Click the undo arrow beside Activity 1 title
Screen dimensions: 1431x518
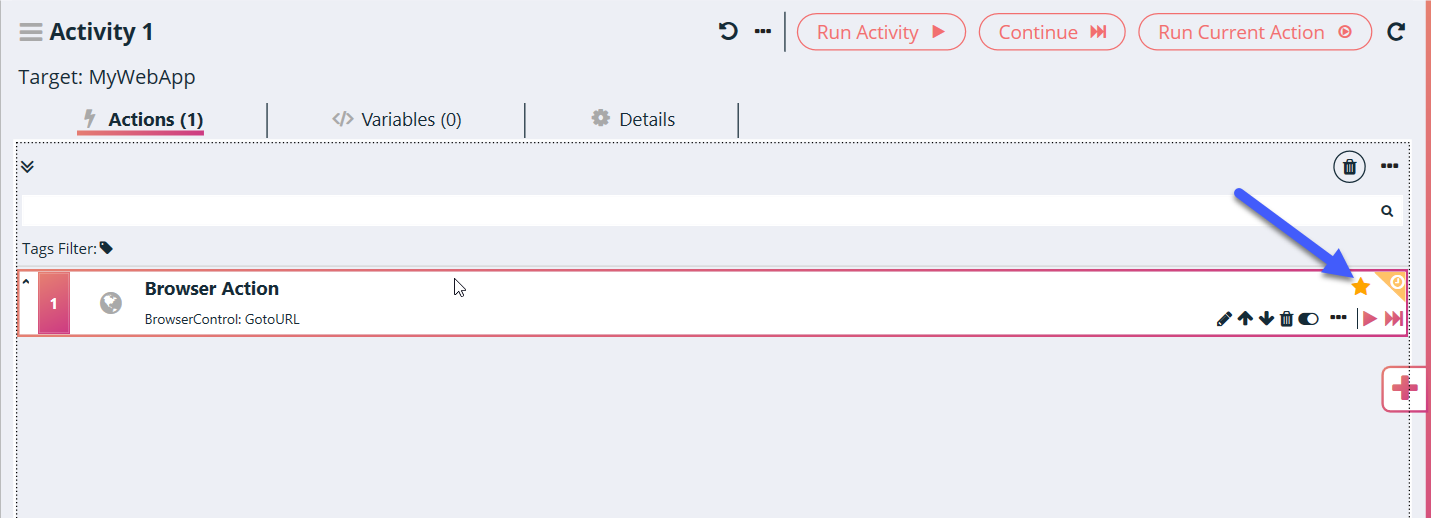[728, 32]
